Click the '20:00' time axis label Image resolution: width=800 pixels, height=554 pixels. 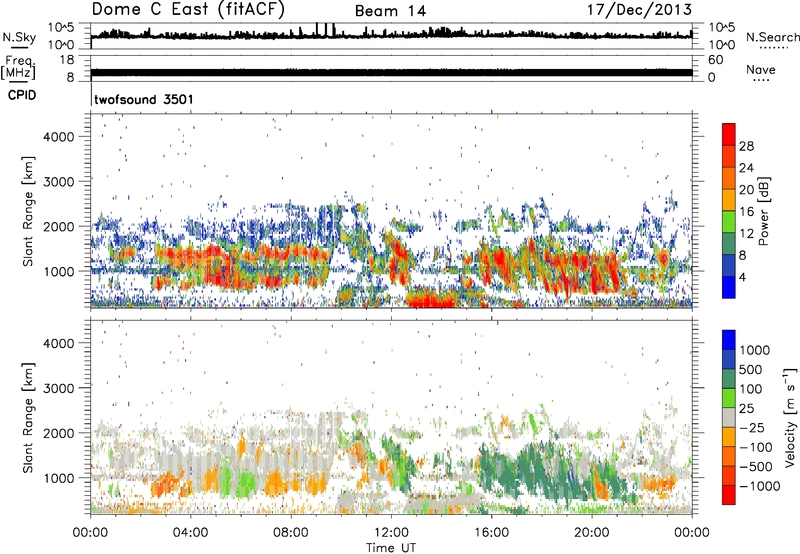591,533
